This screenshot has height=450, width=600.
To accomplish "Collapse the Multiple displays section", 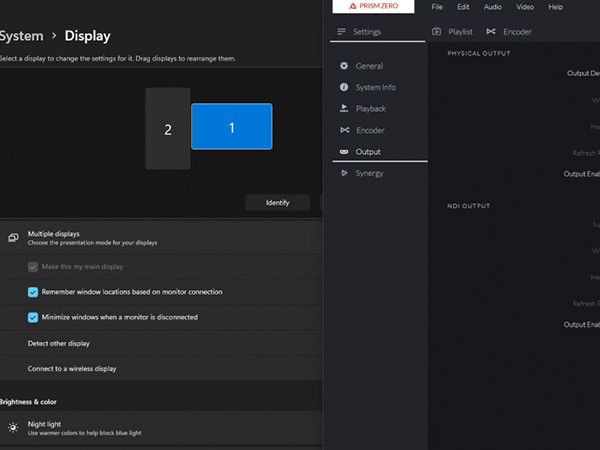I will click(161, 238).
